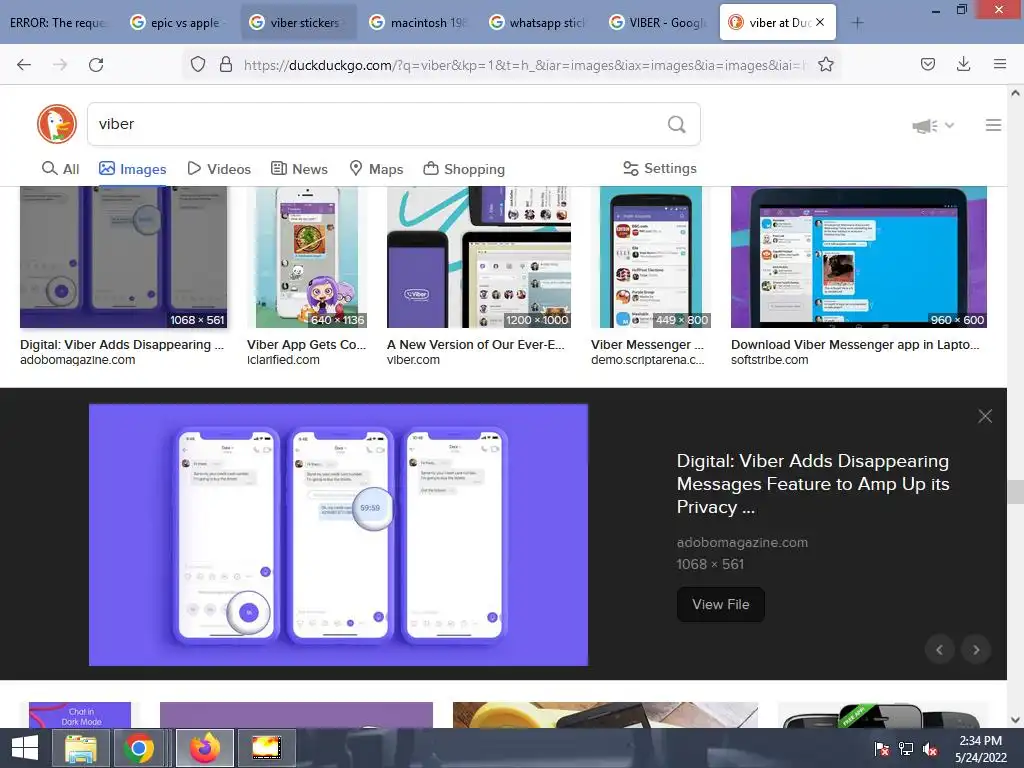The height and width of the screenshot is (768, 1024).
Task: Open the 'Digital: Viber Adds Disappearing Messages' title link
Action: (813, 484)
